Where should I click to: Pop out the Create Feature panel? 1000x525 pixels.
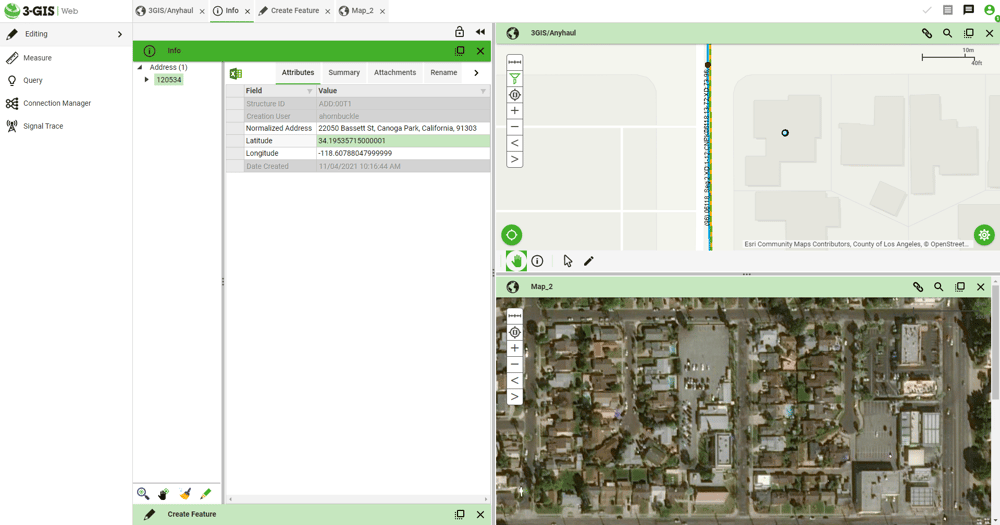tap(460, 514)
